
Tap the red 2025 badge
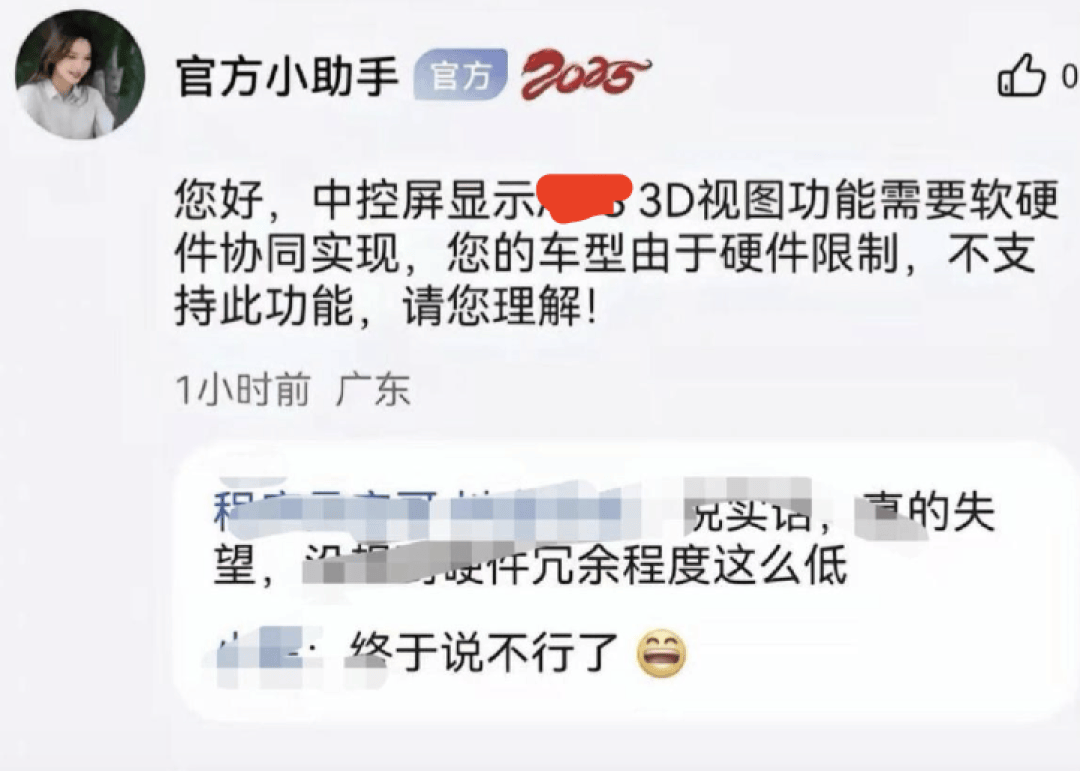584,74
